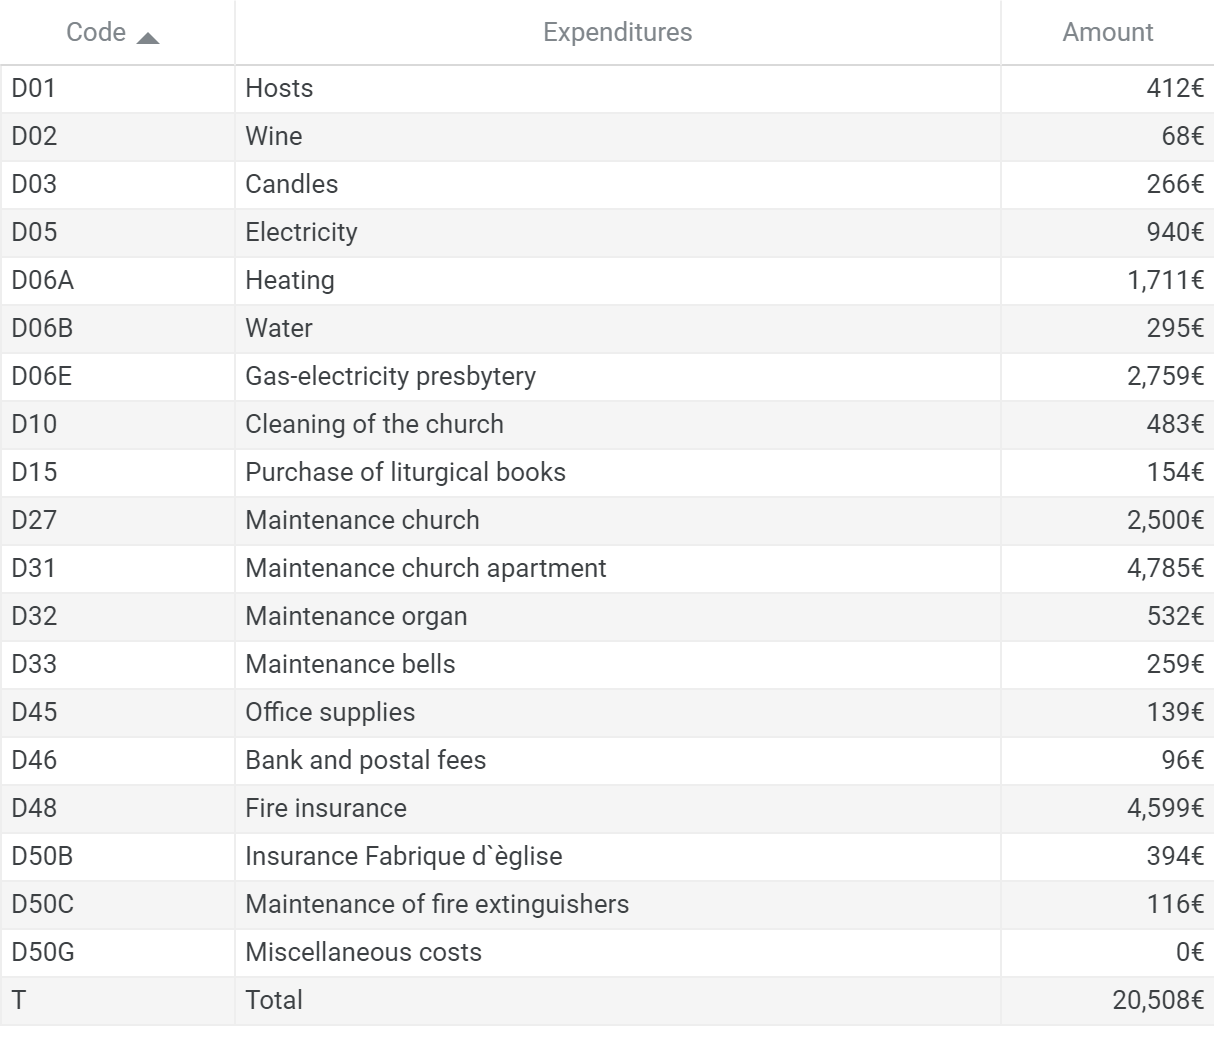The image size is (1214, 1042).
Task: Click the Hosts expenditure cell
Action: [617, 88]
